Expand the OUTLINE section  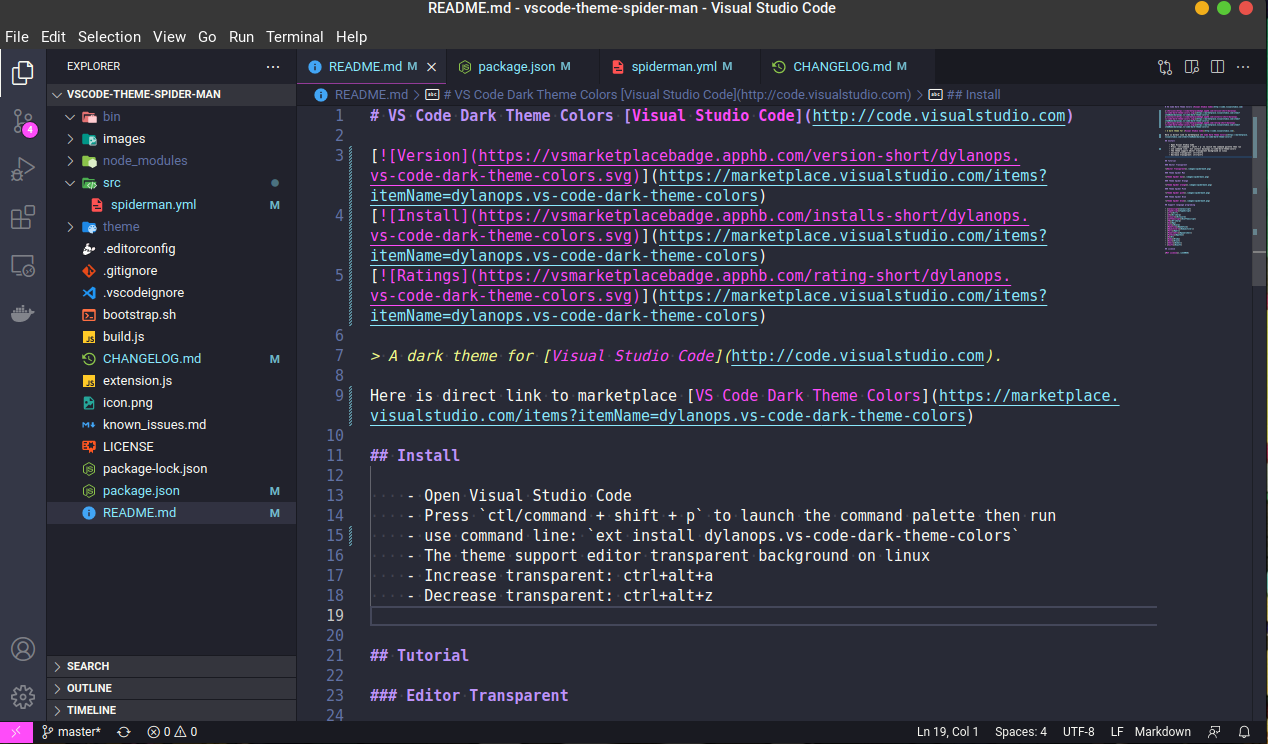[171, 688]
